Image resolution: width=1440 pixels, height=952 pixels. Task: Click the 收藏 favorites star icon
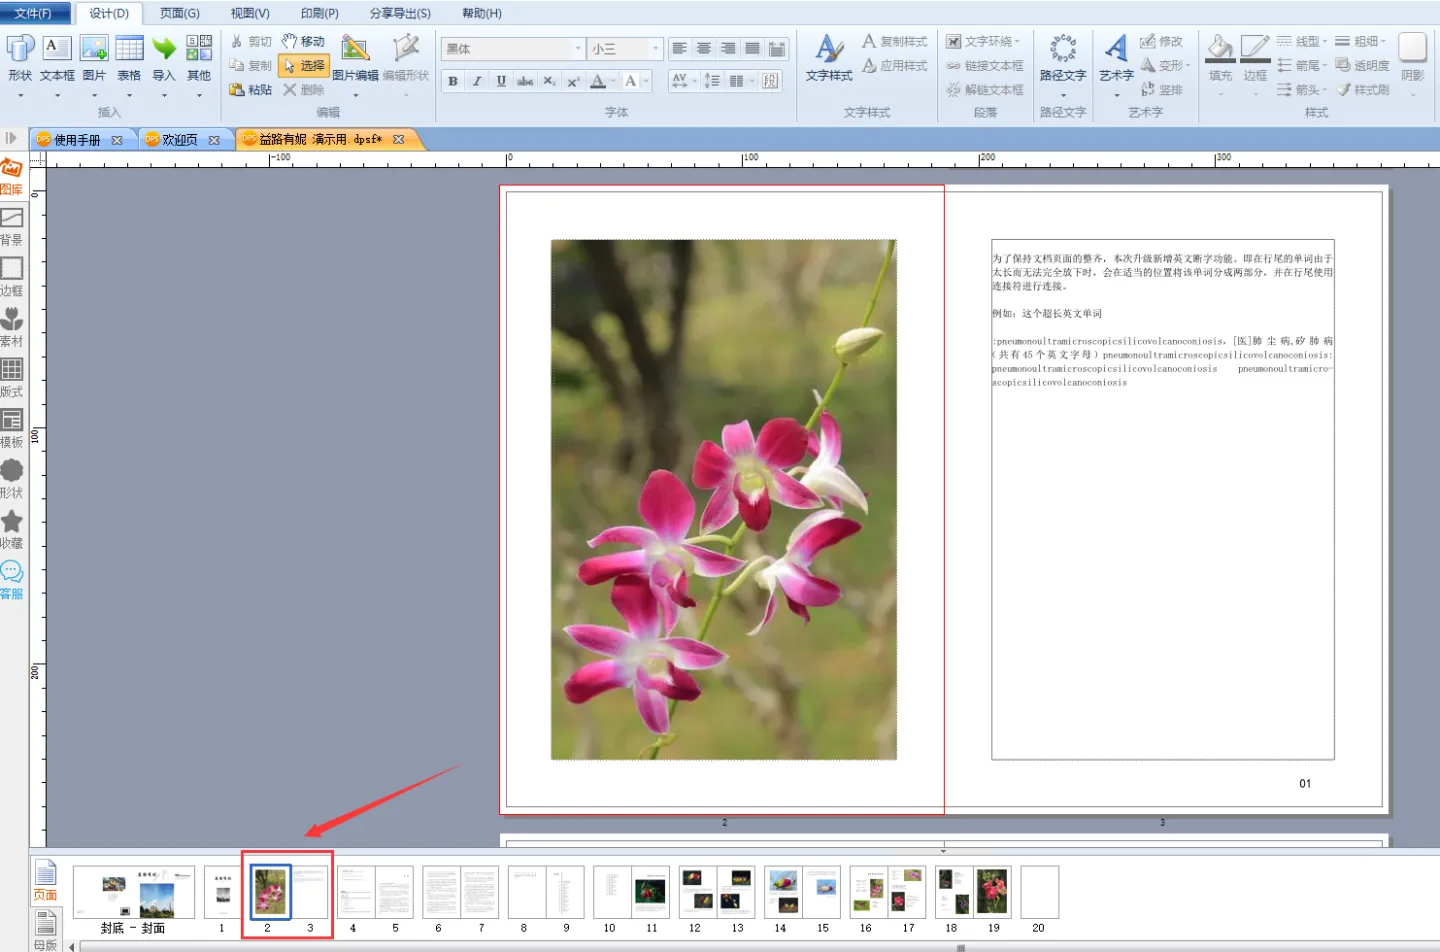coord(12,527)
